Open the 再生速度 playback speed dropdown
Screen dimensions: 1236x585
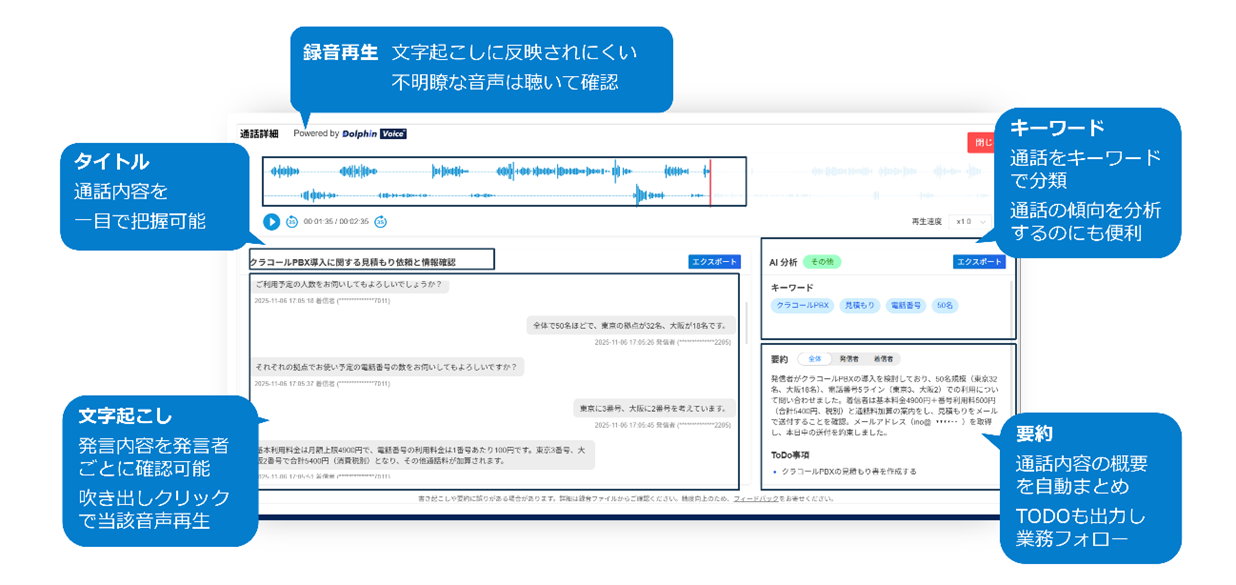click(971, 222)
